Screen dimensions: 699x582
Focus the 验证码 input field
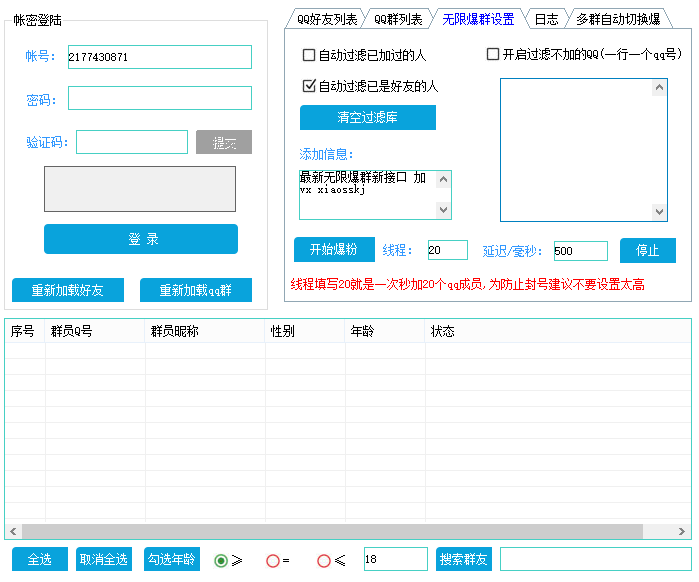click(132, 142)
